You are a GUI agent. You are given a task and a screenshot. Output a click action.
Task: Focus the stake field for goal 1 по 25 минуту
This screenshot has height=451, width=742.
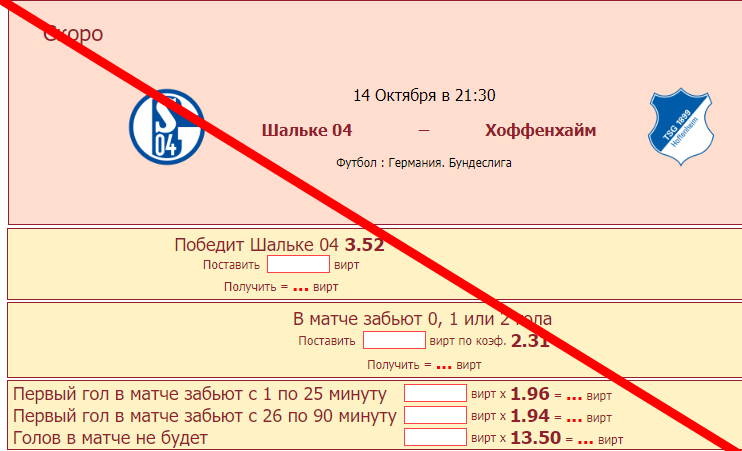435,393
